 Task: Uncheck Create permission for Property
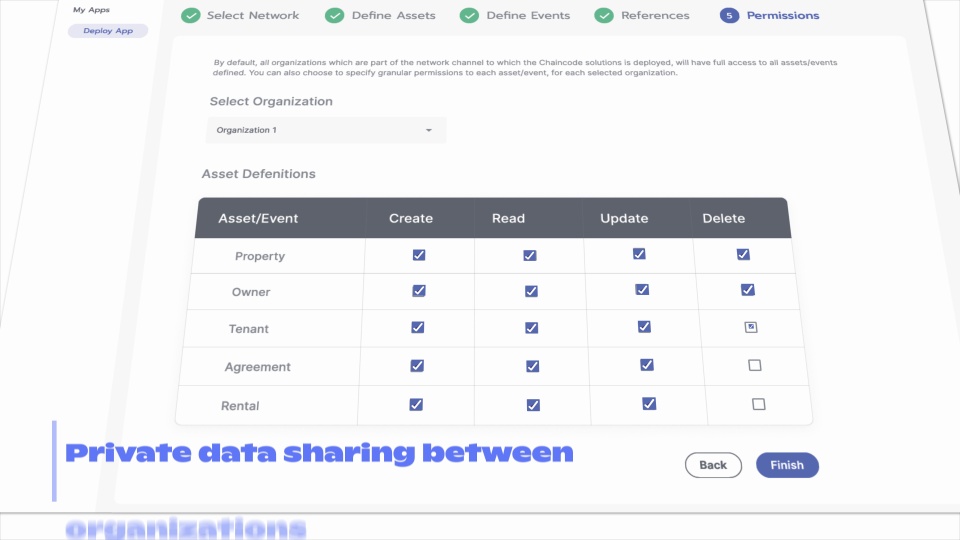[419, 255]
